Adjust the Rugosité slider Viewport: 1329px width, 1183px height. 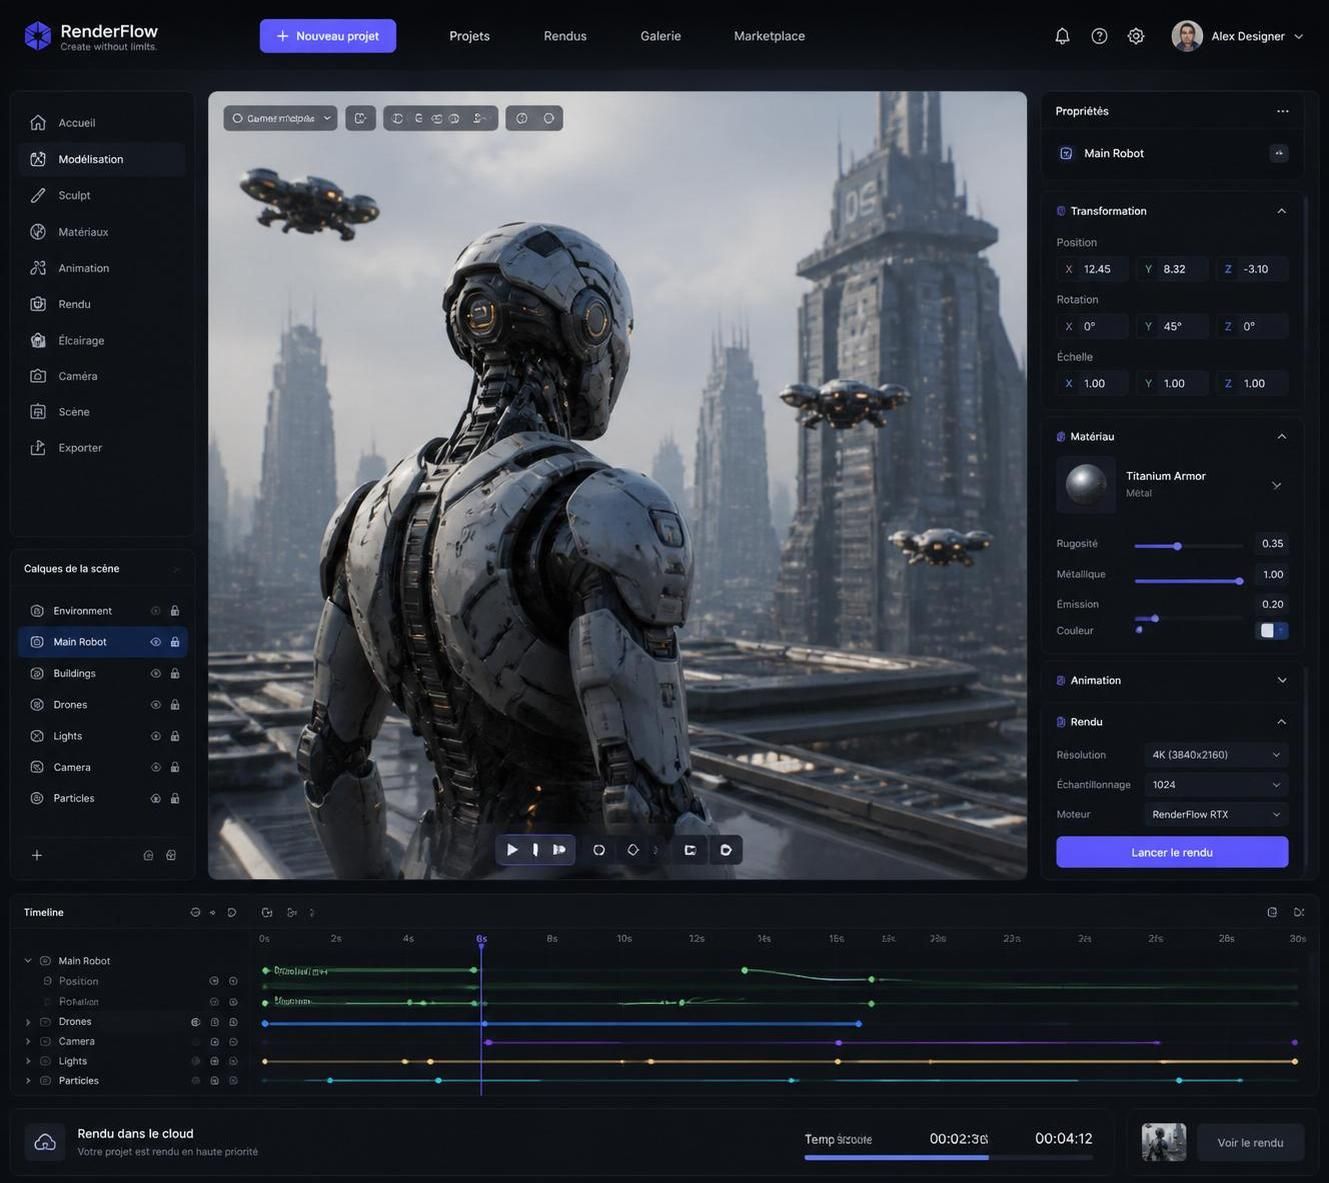click(1188, 546)
